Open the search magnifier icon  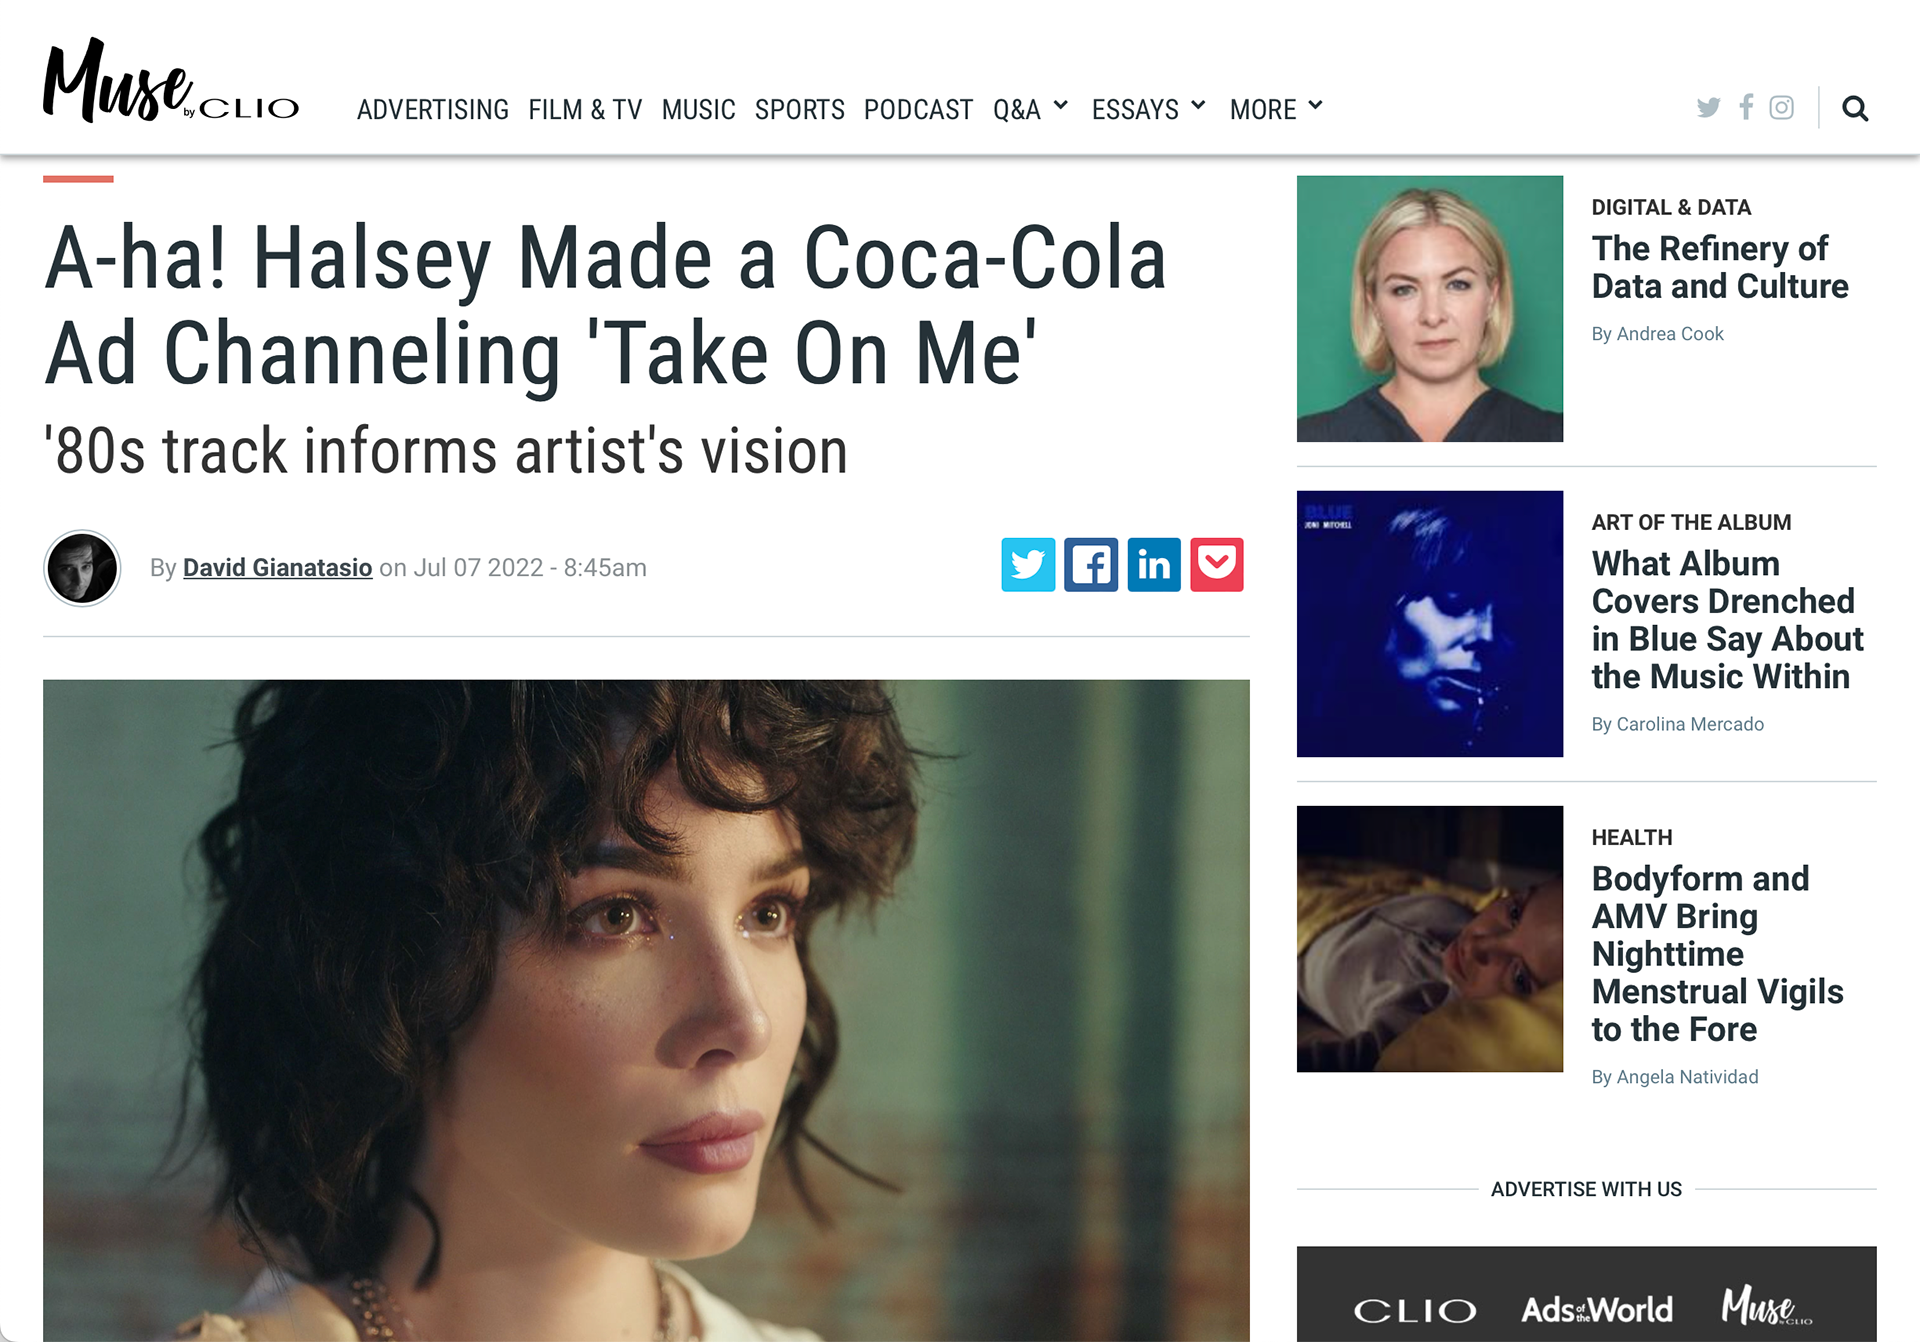pos(1855,108)
